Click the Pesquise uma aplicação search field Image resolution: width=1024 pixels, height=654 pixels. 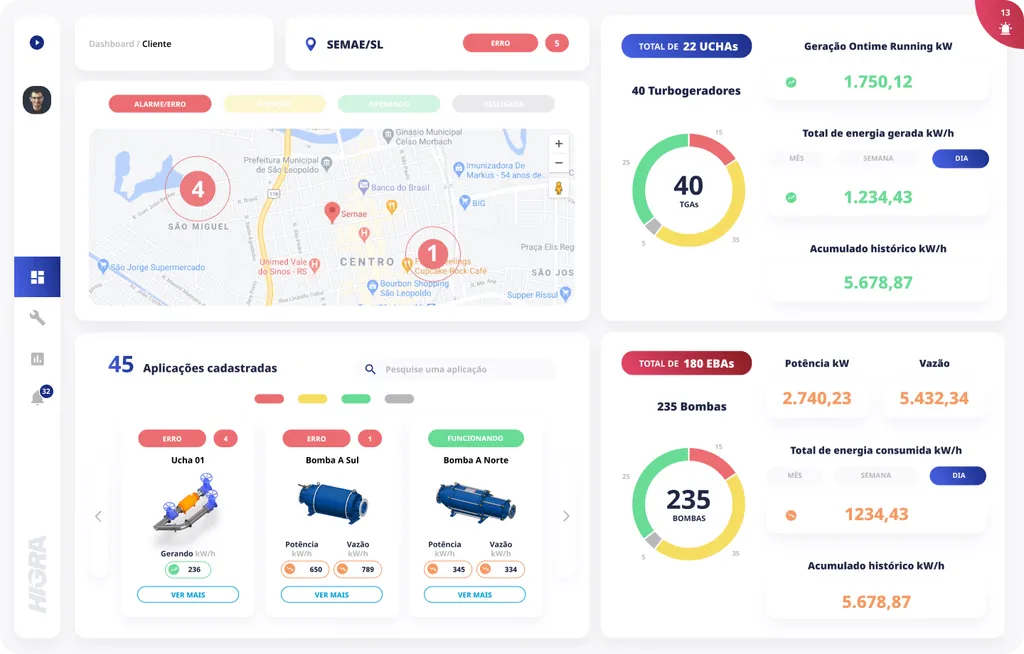465,369
